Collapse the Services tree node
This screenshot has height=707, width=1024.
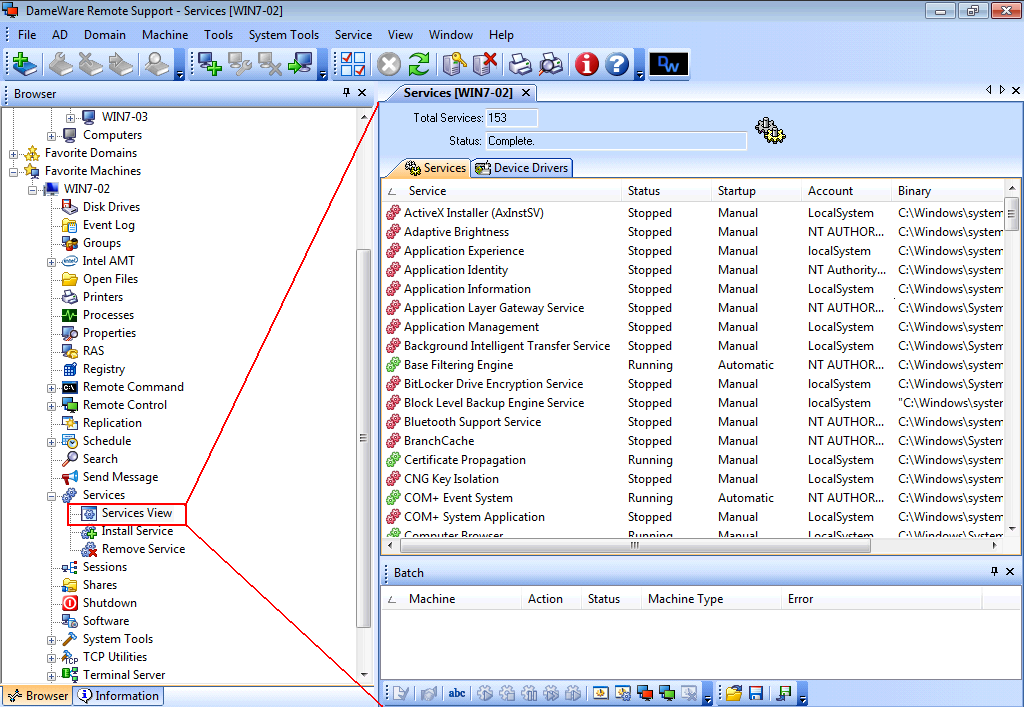coord(51,496)
